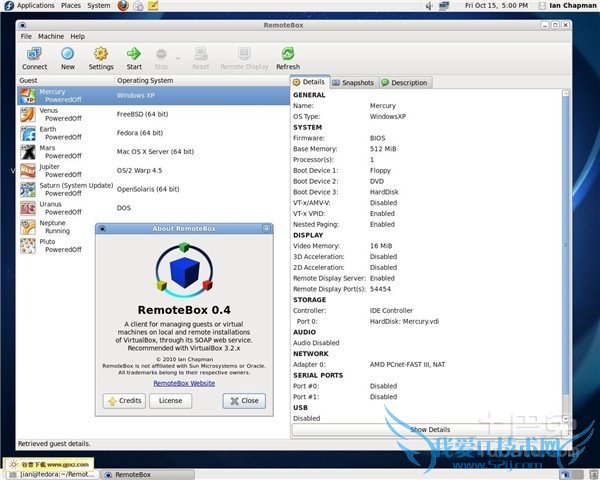Click the Firefox launcher in top panel
600x480 pixels.
click(123, 6)
